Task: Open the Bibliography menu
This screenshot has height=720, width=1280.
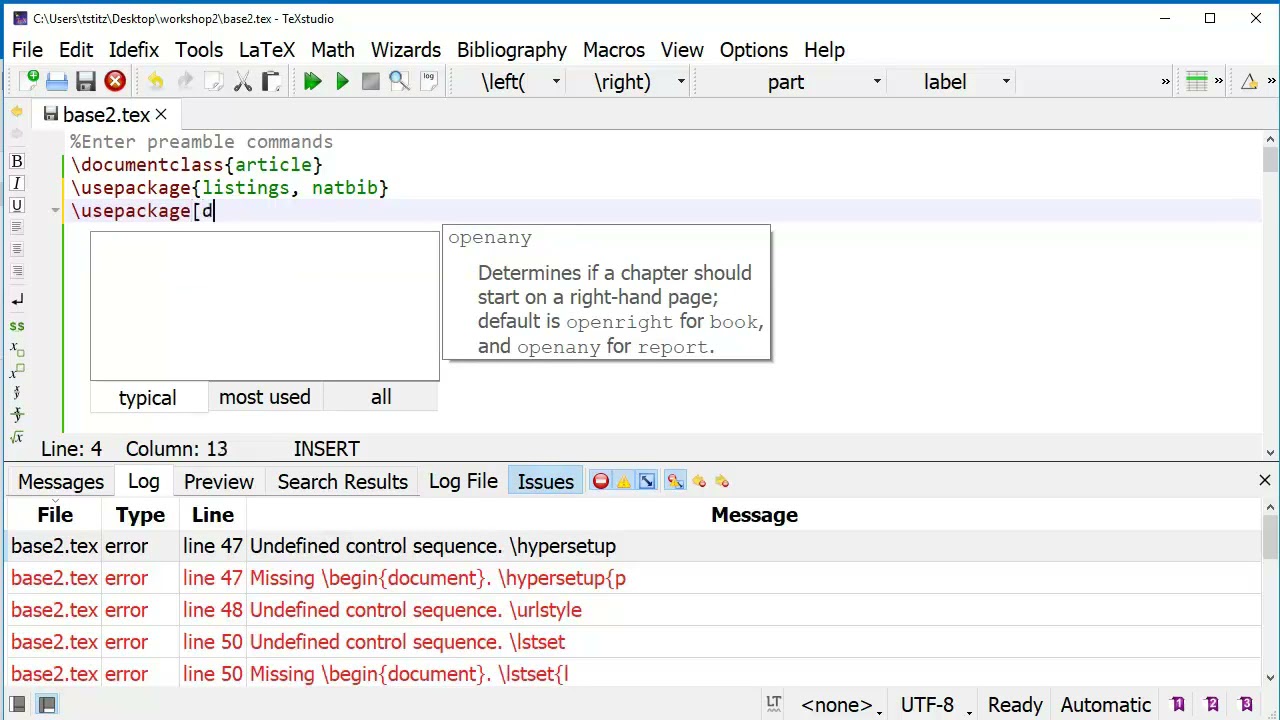Action: (512, 50)
